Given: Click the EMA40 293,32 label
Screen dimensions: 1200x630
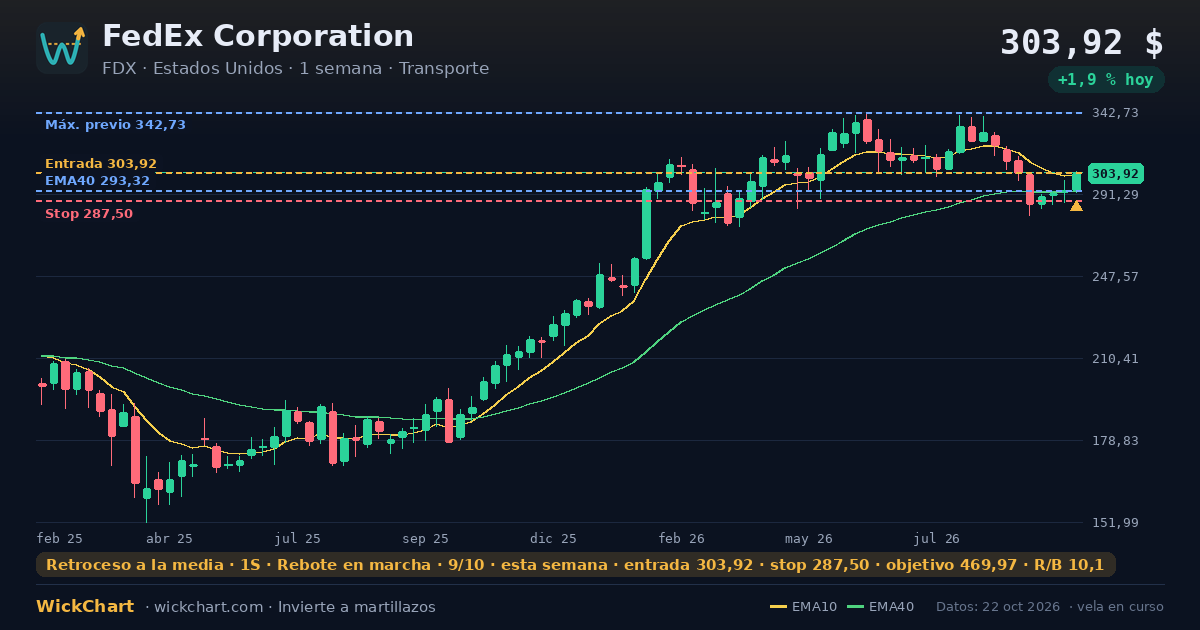Looking at the screenshot, I should (x=98, y=181).
